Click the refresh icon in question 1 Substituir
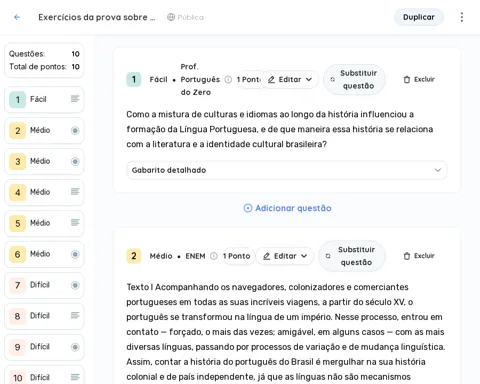The image size is (480, 384). click(x=332, y=79)
